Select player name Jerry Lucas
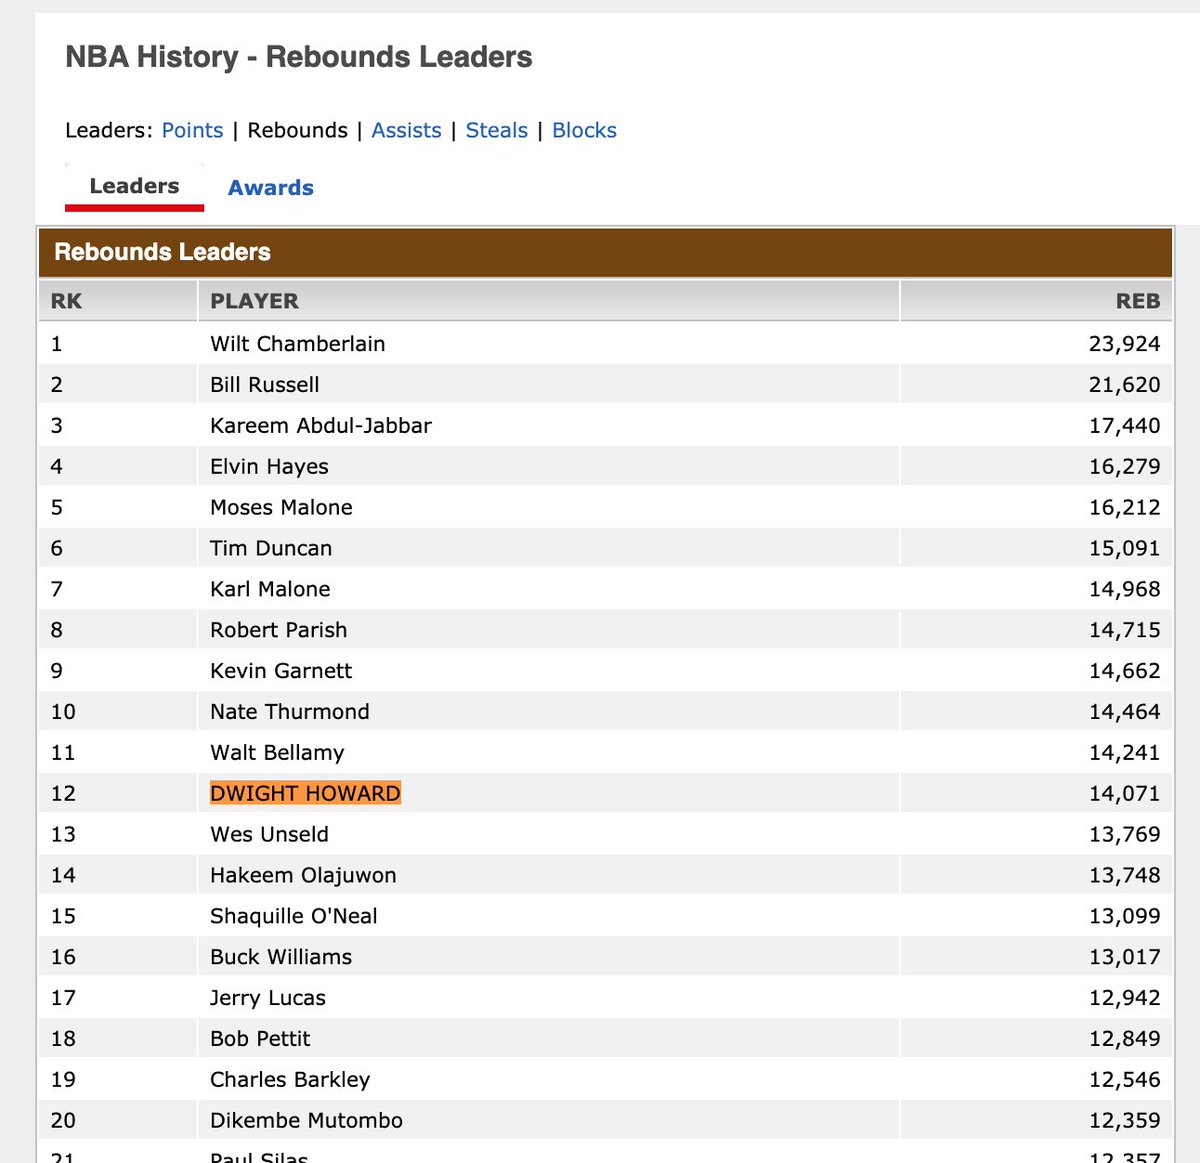The image size is (1200, 1163). [268, 999]
